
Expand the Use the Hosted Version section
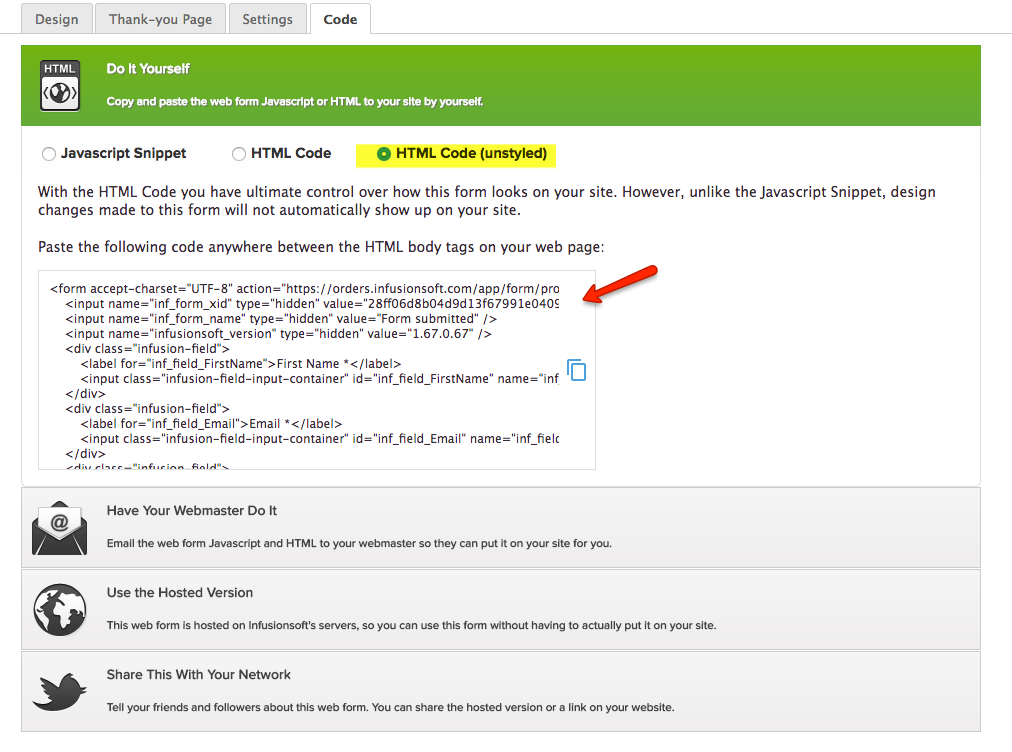tap(180, 593)
